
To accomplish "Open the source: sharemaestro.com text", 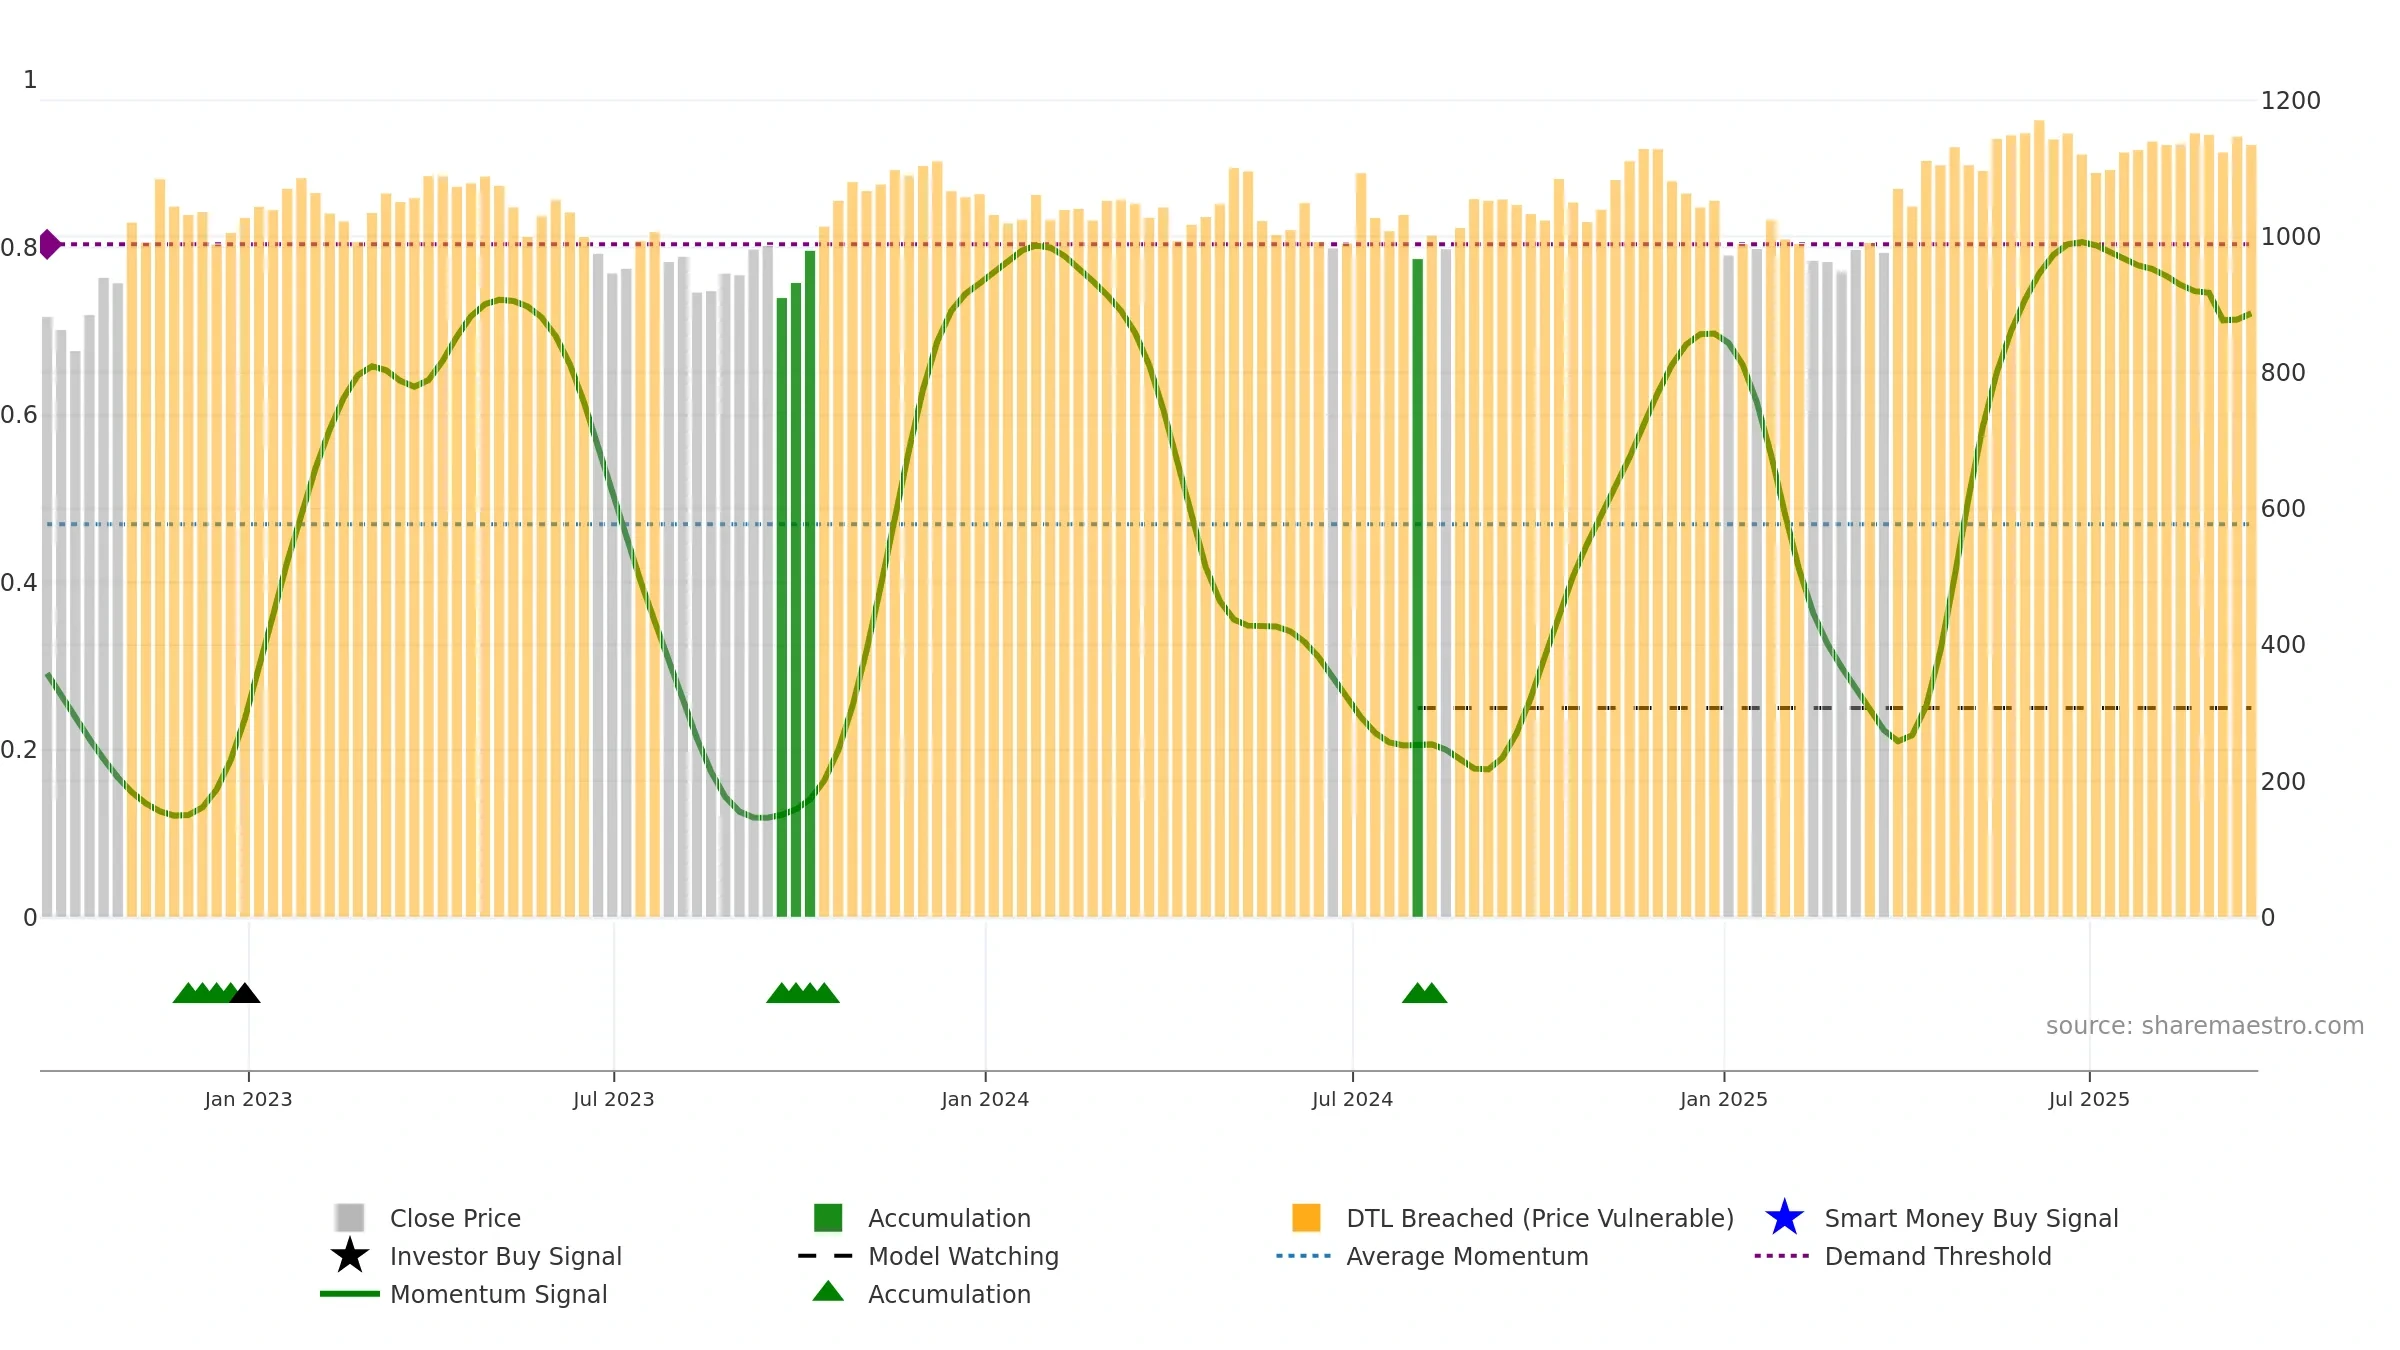I will 2205,1026.
